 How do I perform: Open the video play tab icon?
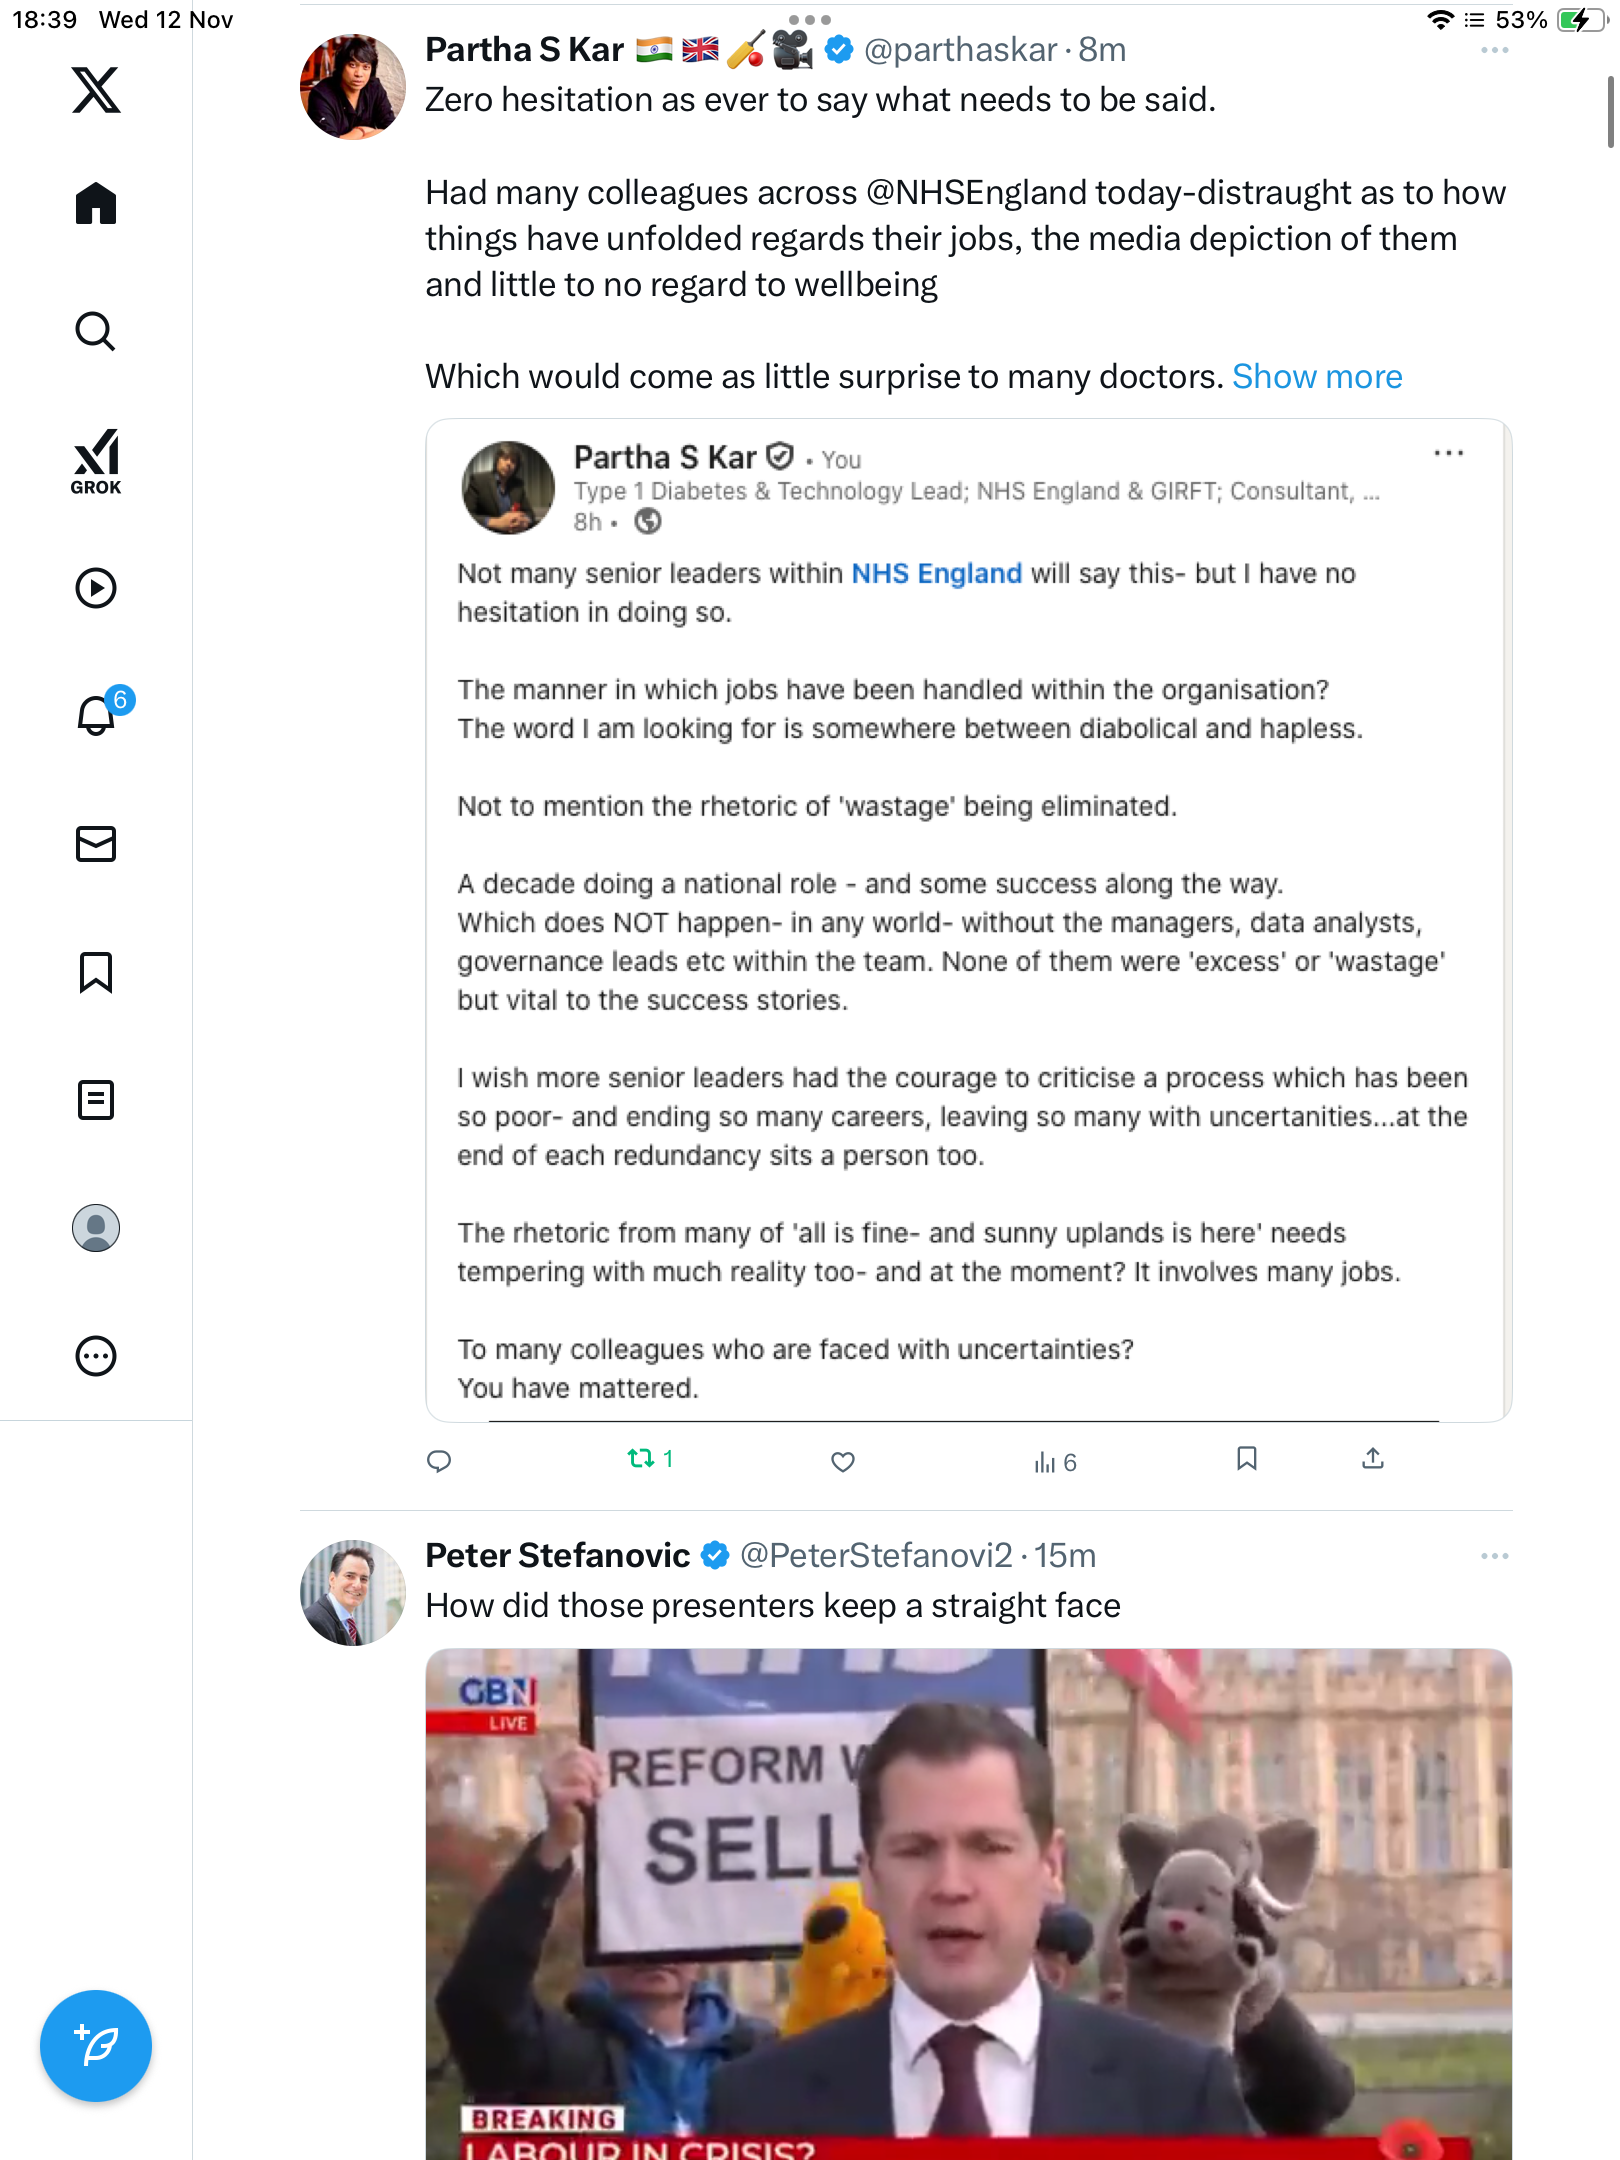pos(96,588)
